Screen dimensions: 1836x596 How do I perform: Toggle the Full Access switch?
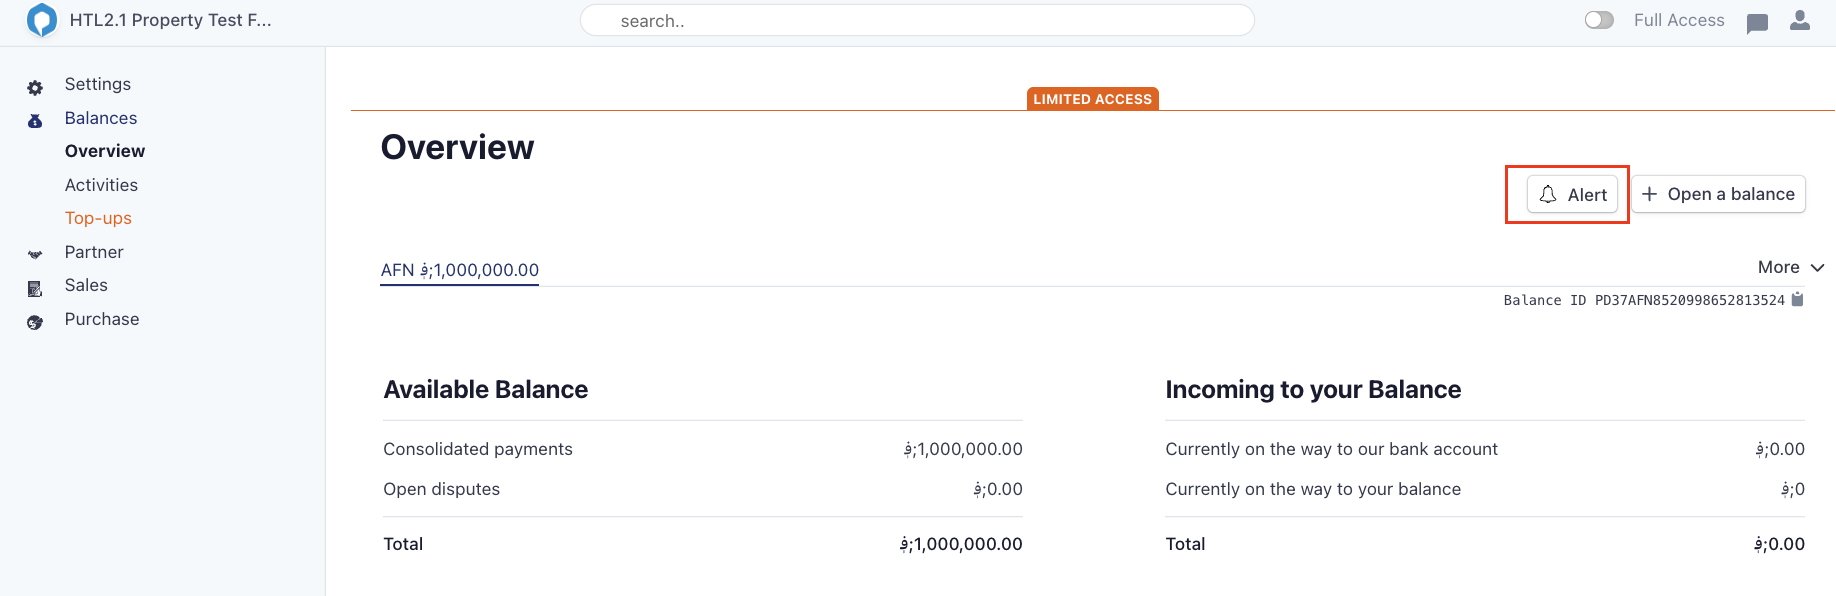point(1599,20)
